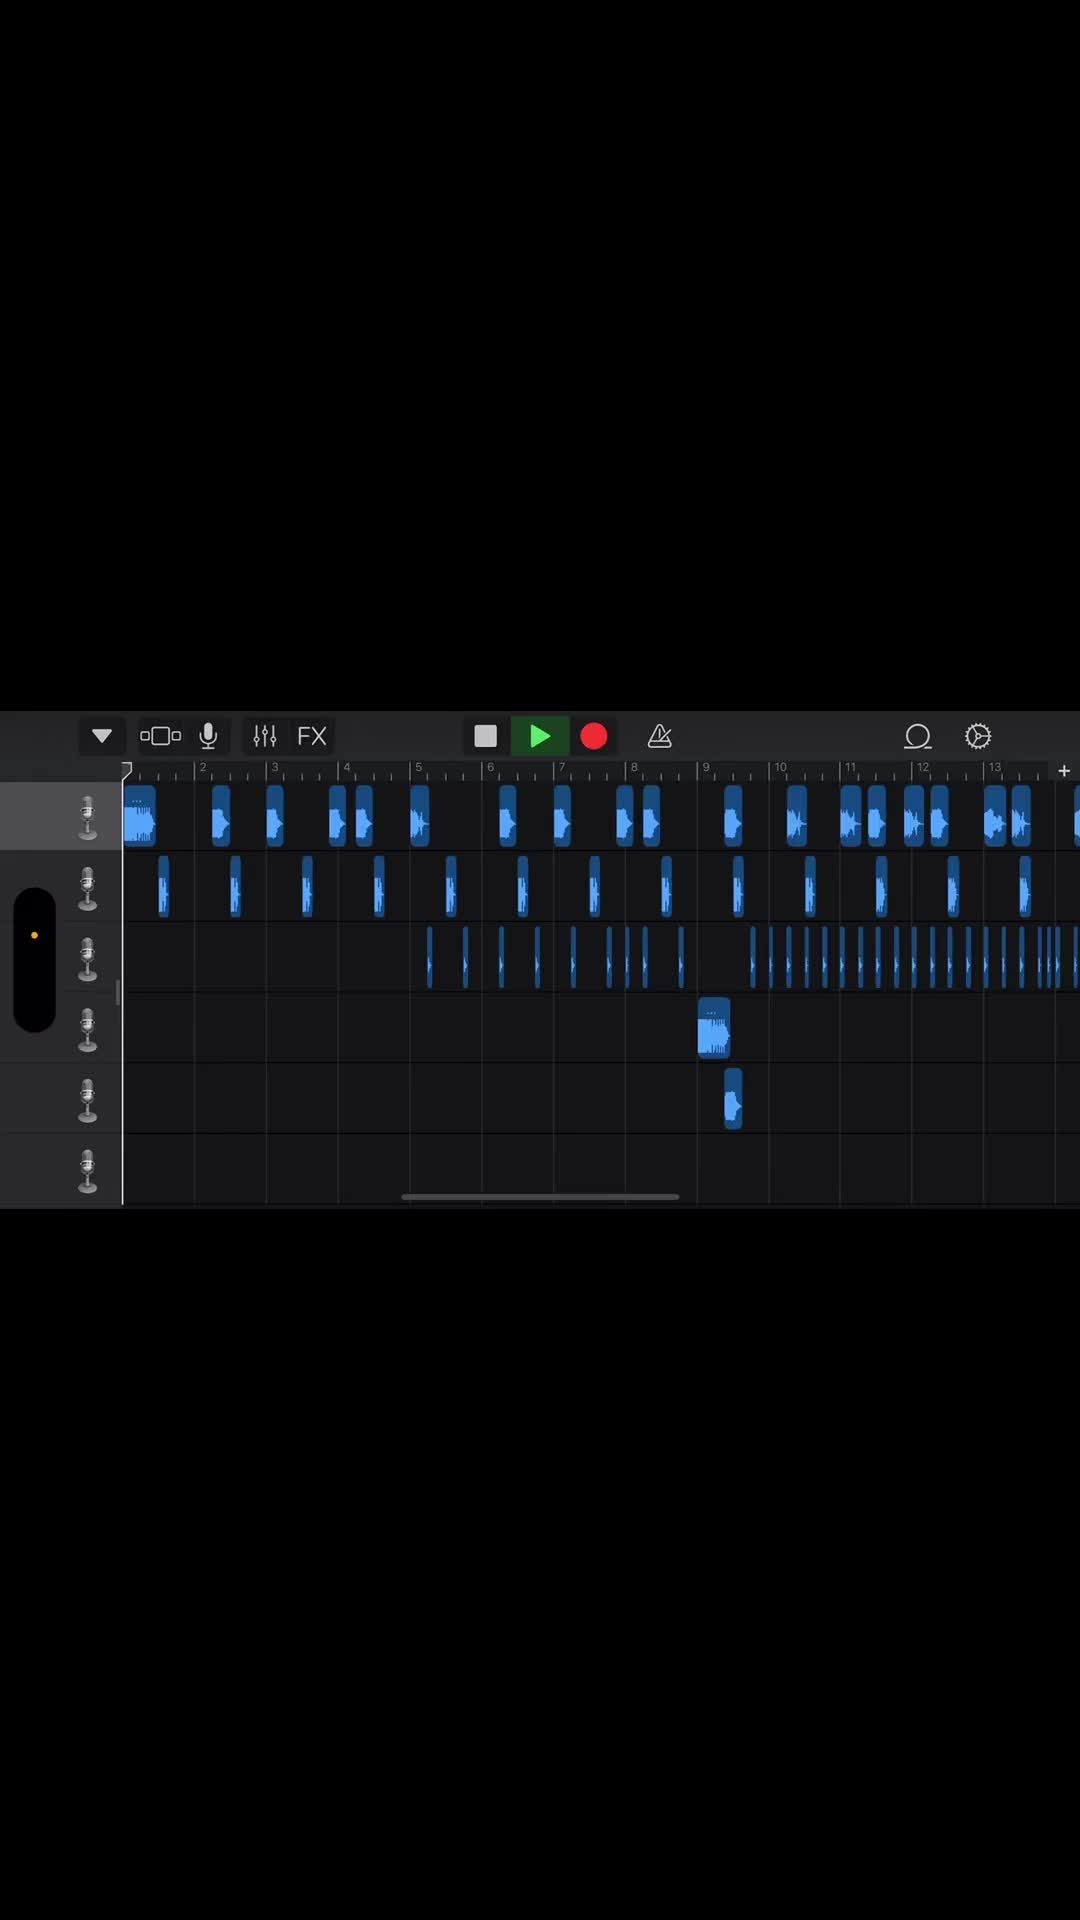The image size is (1080, 1920).
Task: Select the second track's microphone icon
Action: (x=88, y=888)
